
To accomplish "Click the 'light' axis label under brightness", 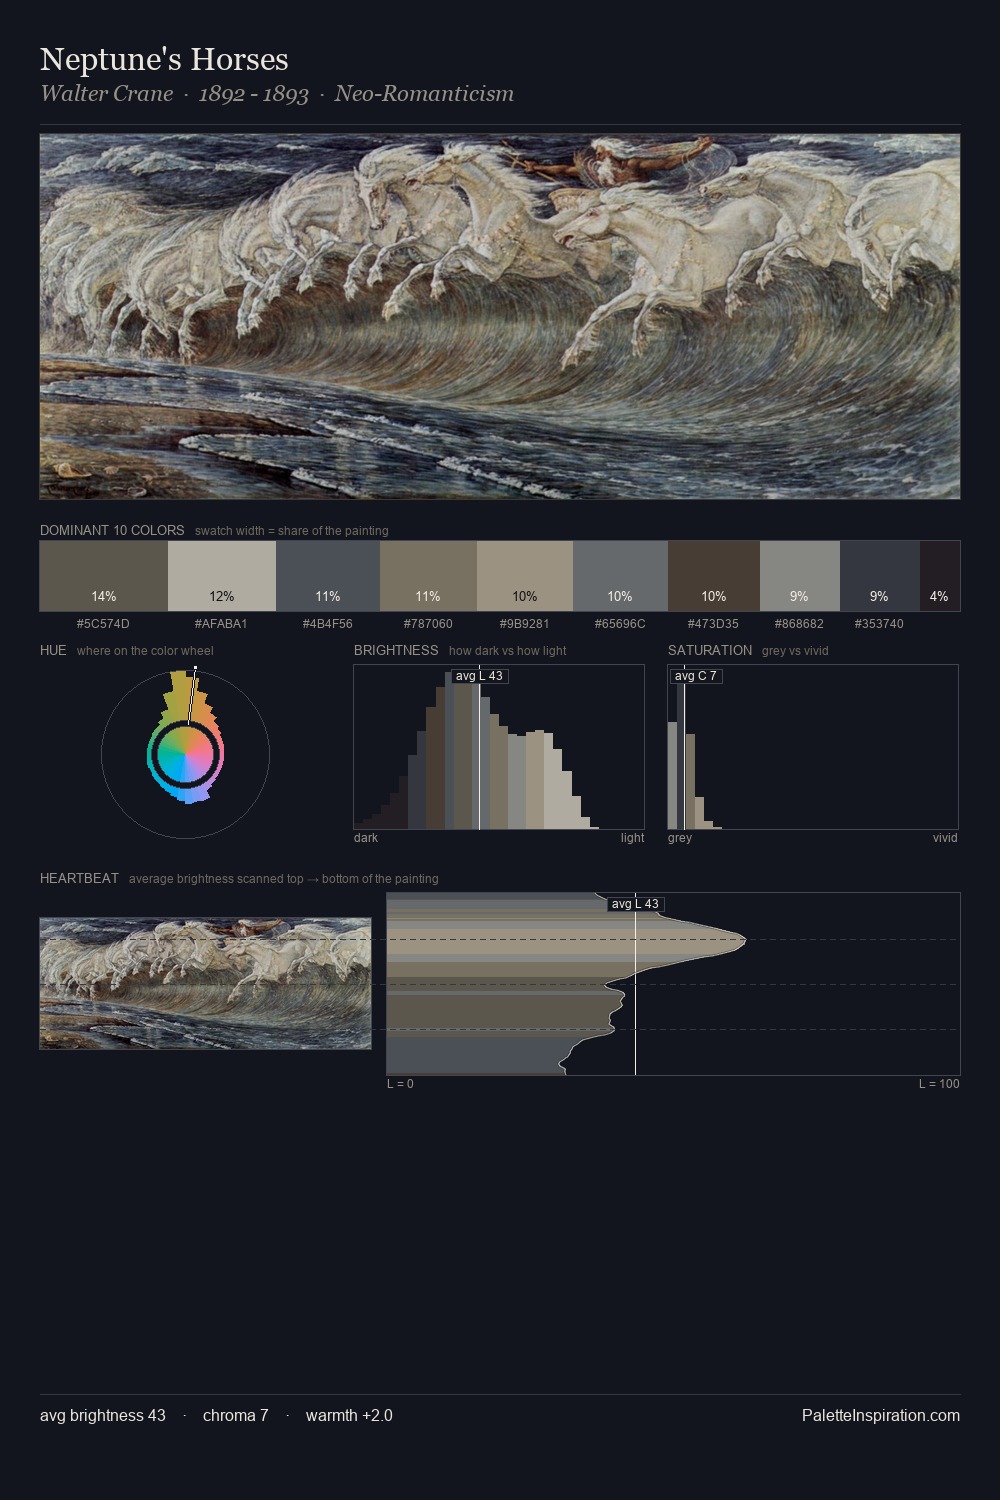I will 632,838.
